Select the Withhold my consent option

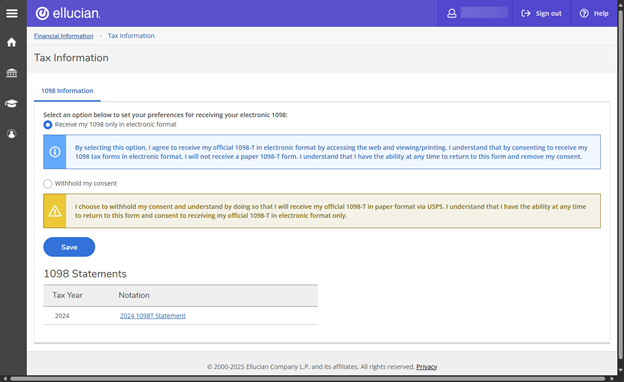click(x=48, y=184)
